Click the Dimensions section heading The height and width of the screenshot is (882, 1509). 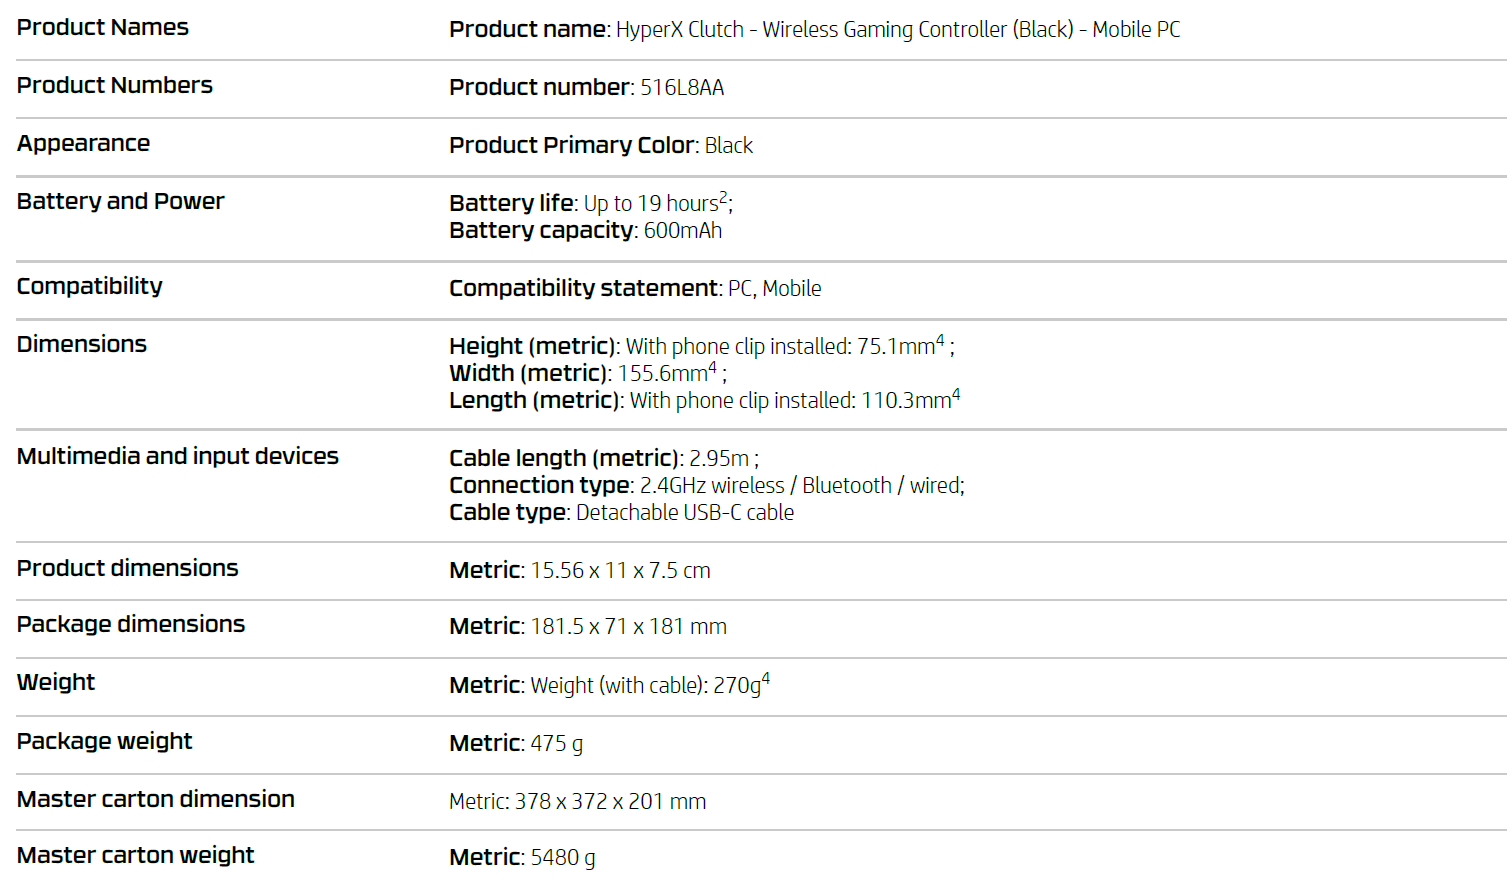click(x=81, y=344)
